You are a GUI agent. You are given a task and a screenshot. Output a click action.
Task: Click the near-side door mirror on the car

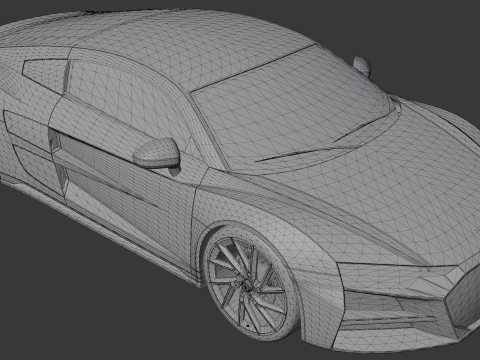(158, 153)
